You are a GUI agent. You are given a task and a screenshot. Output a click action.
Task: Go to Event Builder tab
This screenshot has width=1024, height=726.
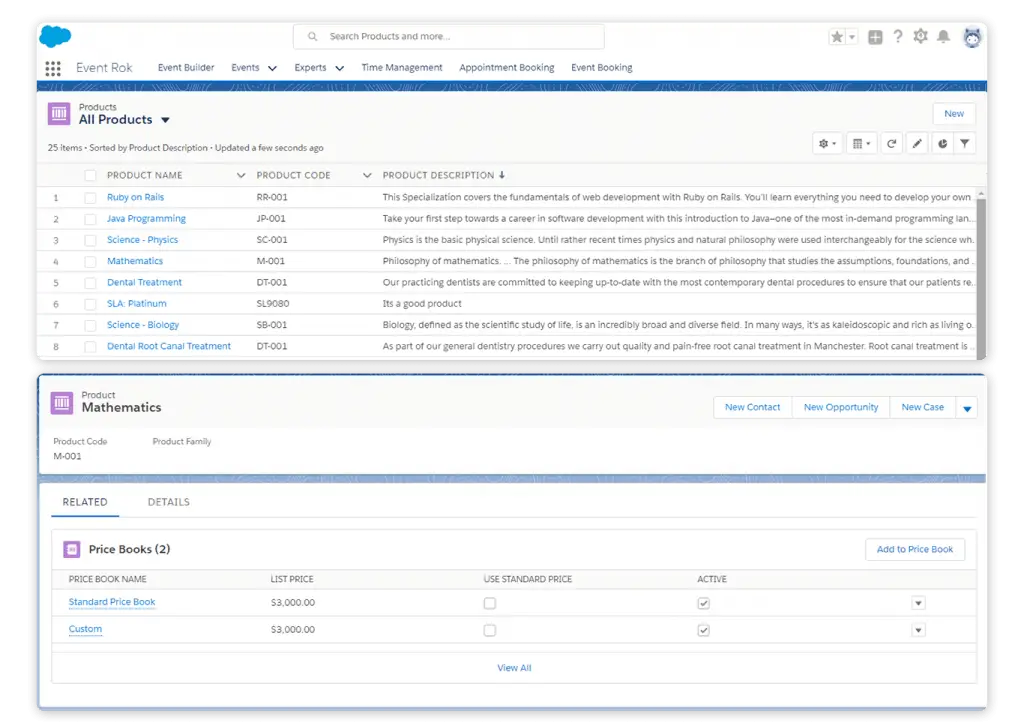pyautogui.click(x=186, y=67)
